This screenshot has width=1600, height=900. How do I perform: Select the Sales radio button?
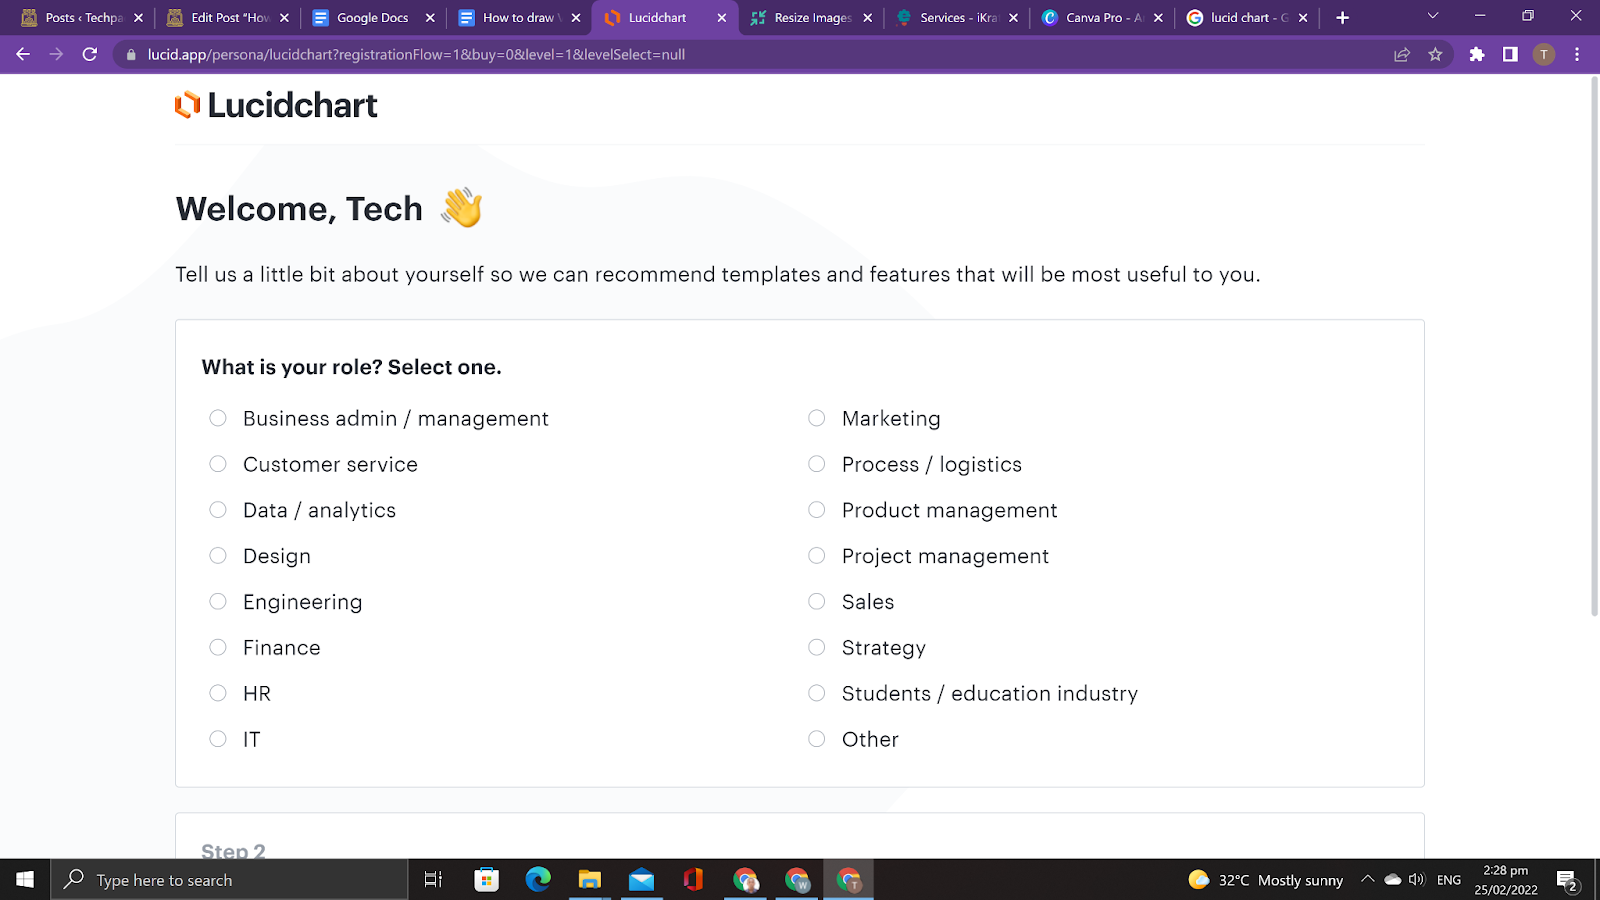click(x=817, y=601)
